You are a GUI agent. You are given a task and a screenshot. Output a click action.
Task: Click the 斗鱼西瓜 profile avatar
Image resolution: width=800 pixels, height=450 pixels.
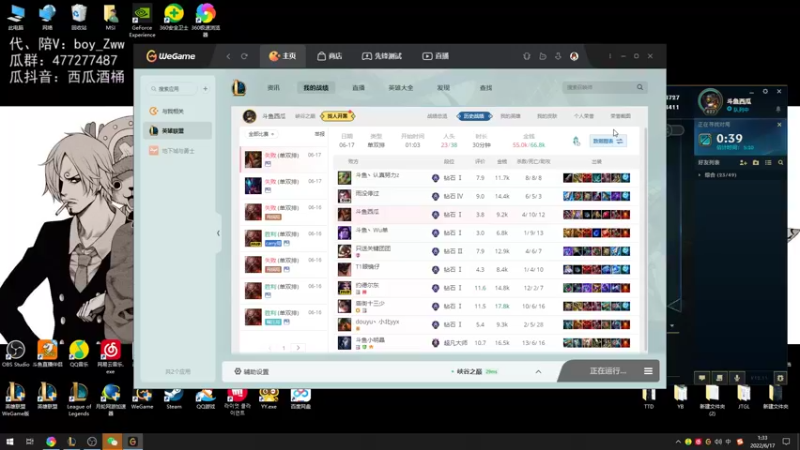(x=249, y=116)
